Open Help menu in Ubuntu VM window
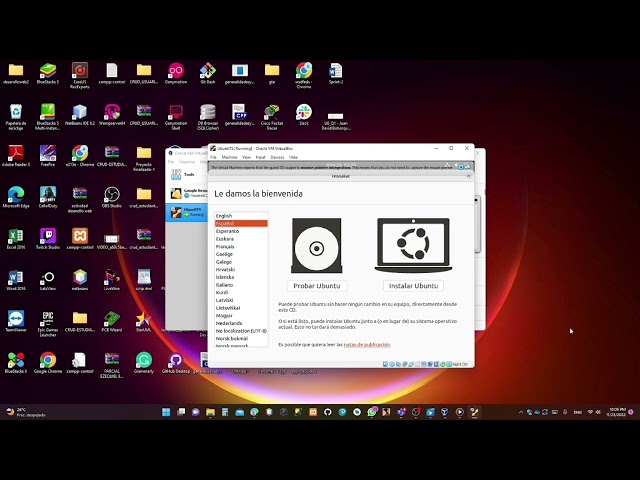 [293, 157]
